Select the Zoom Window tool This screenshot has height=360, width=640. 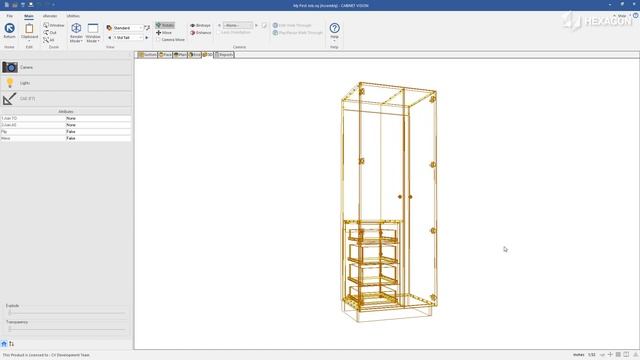pyautogui.click(x=54, y=25)
